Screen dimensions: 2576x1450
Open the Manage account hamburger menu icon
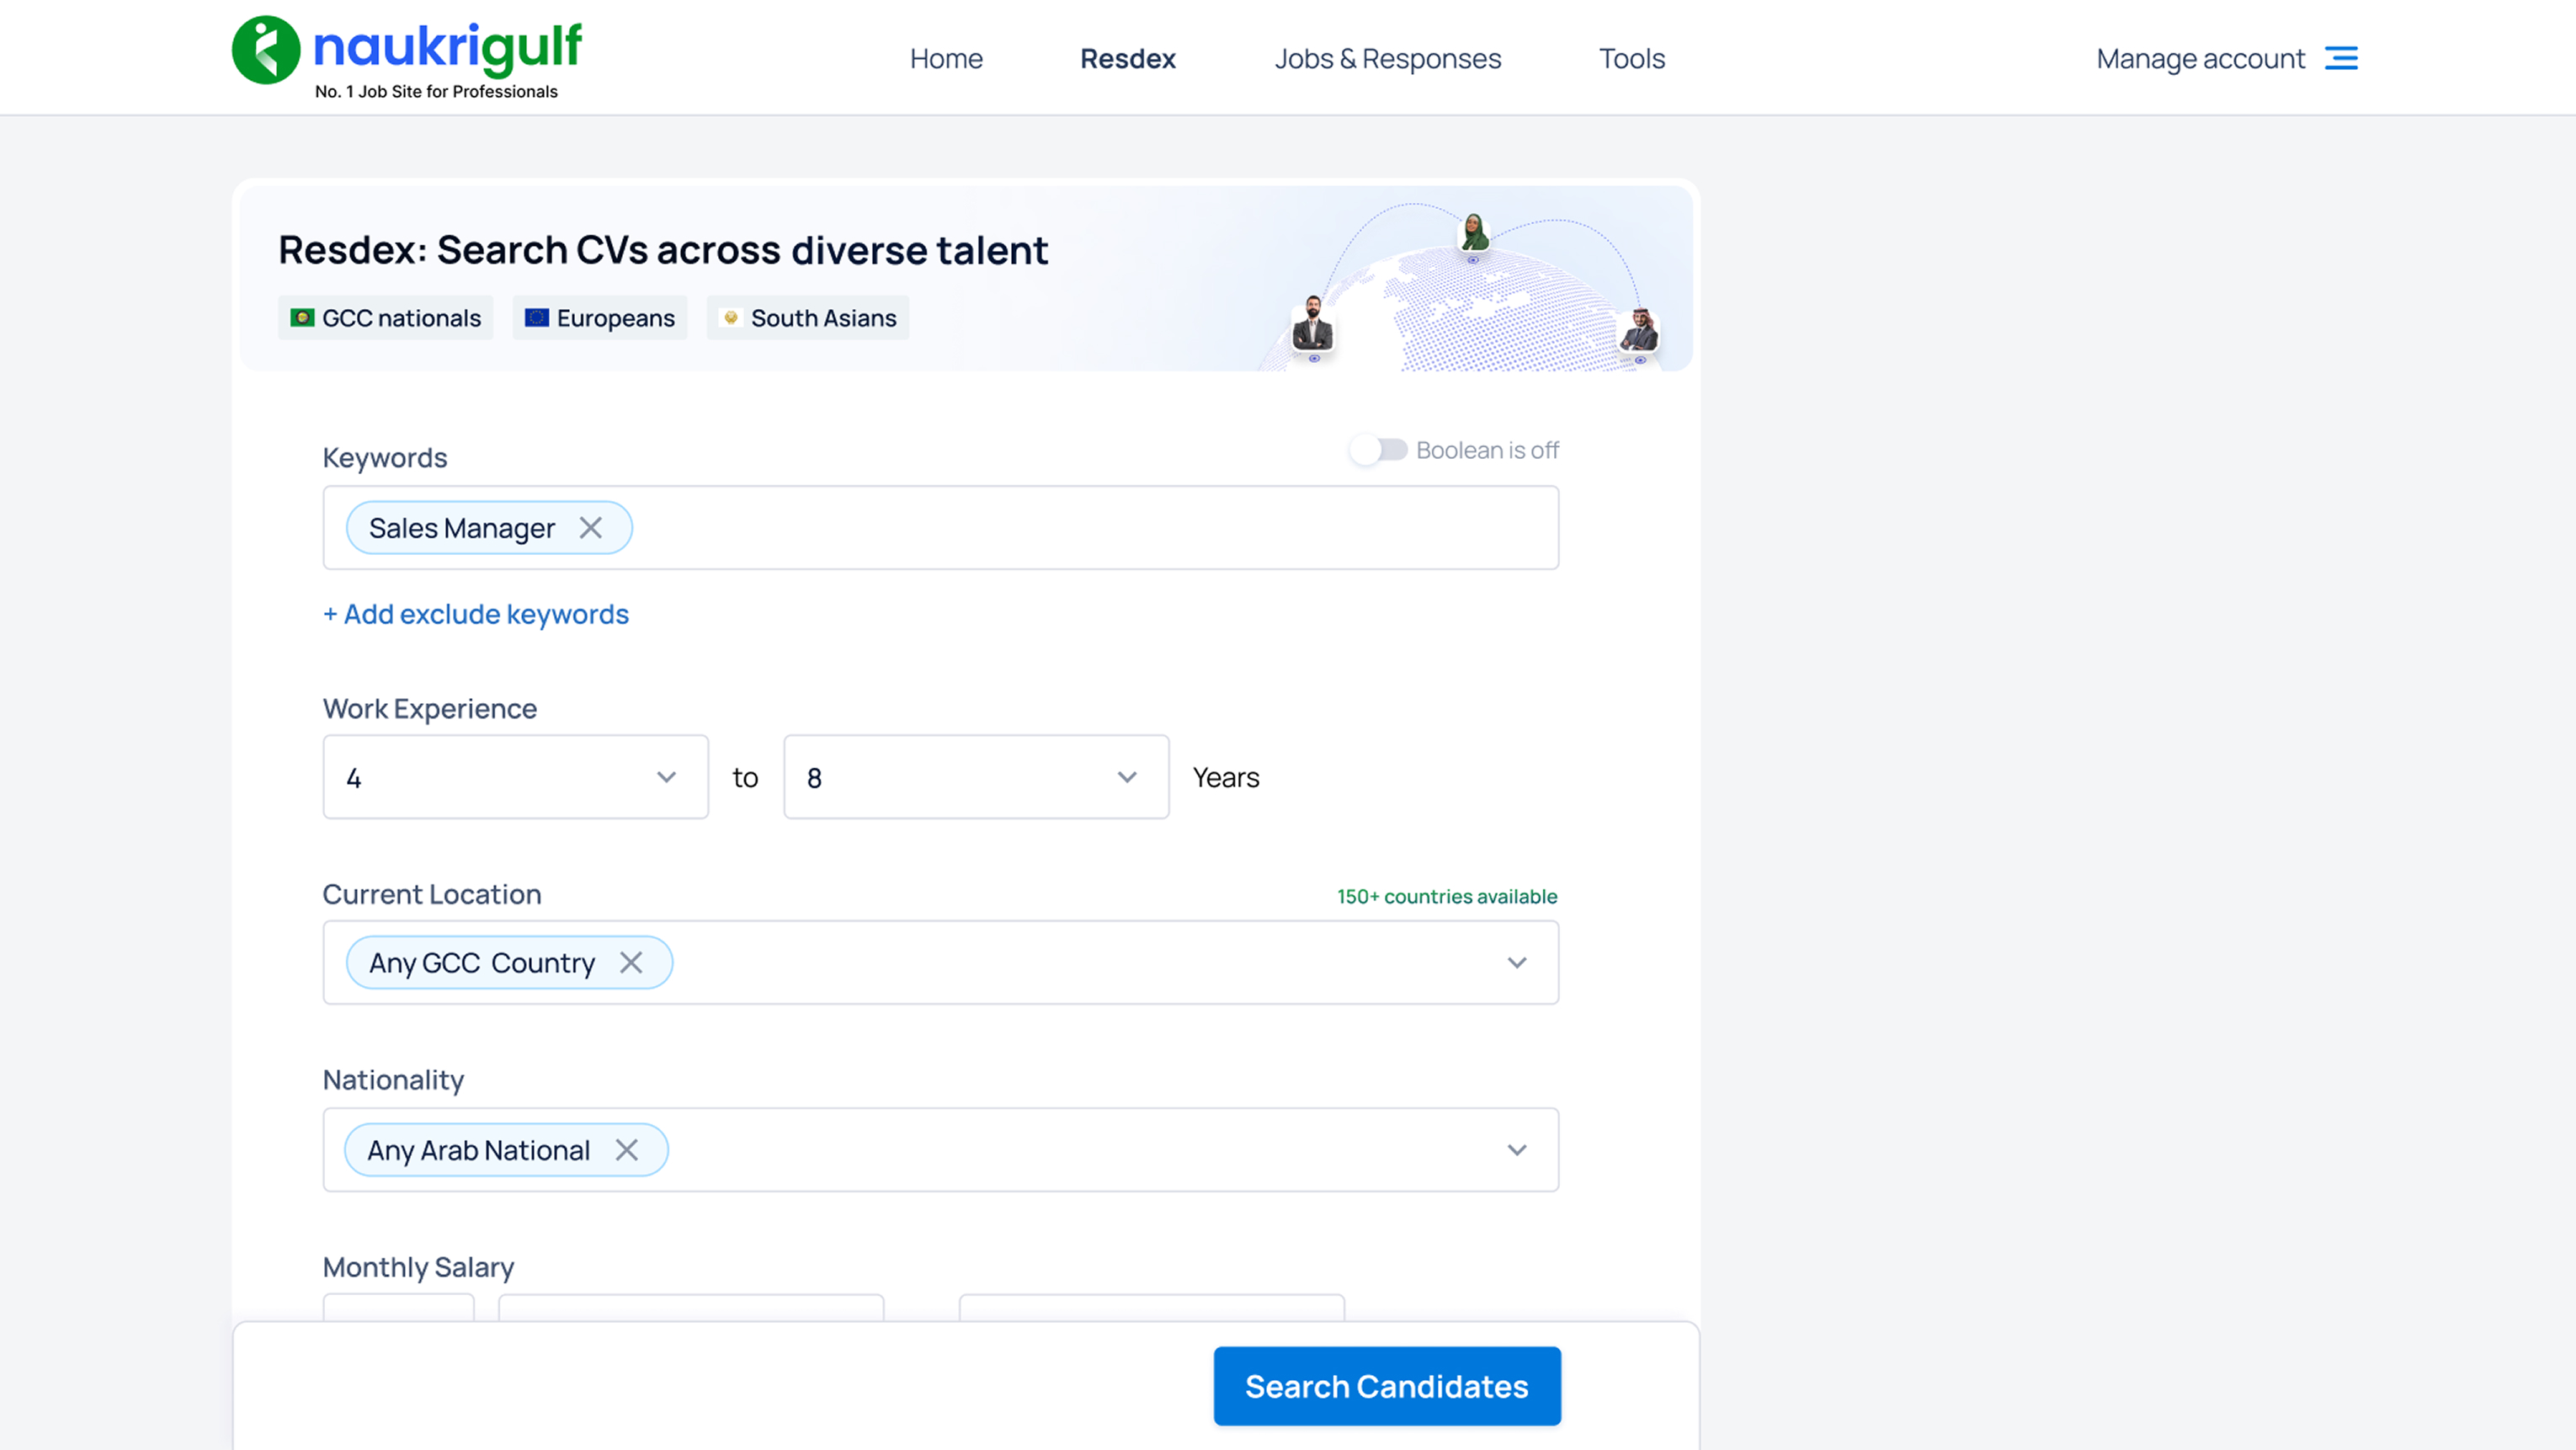point(2341,58)
